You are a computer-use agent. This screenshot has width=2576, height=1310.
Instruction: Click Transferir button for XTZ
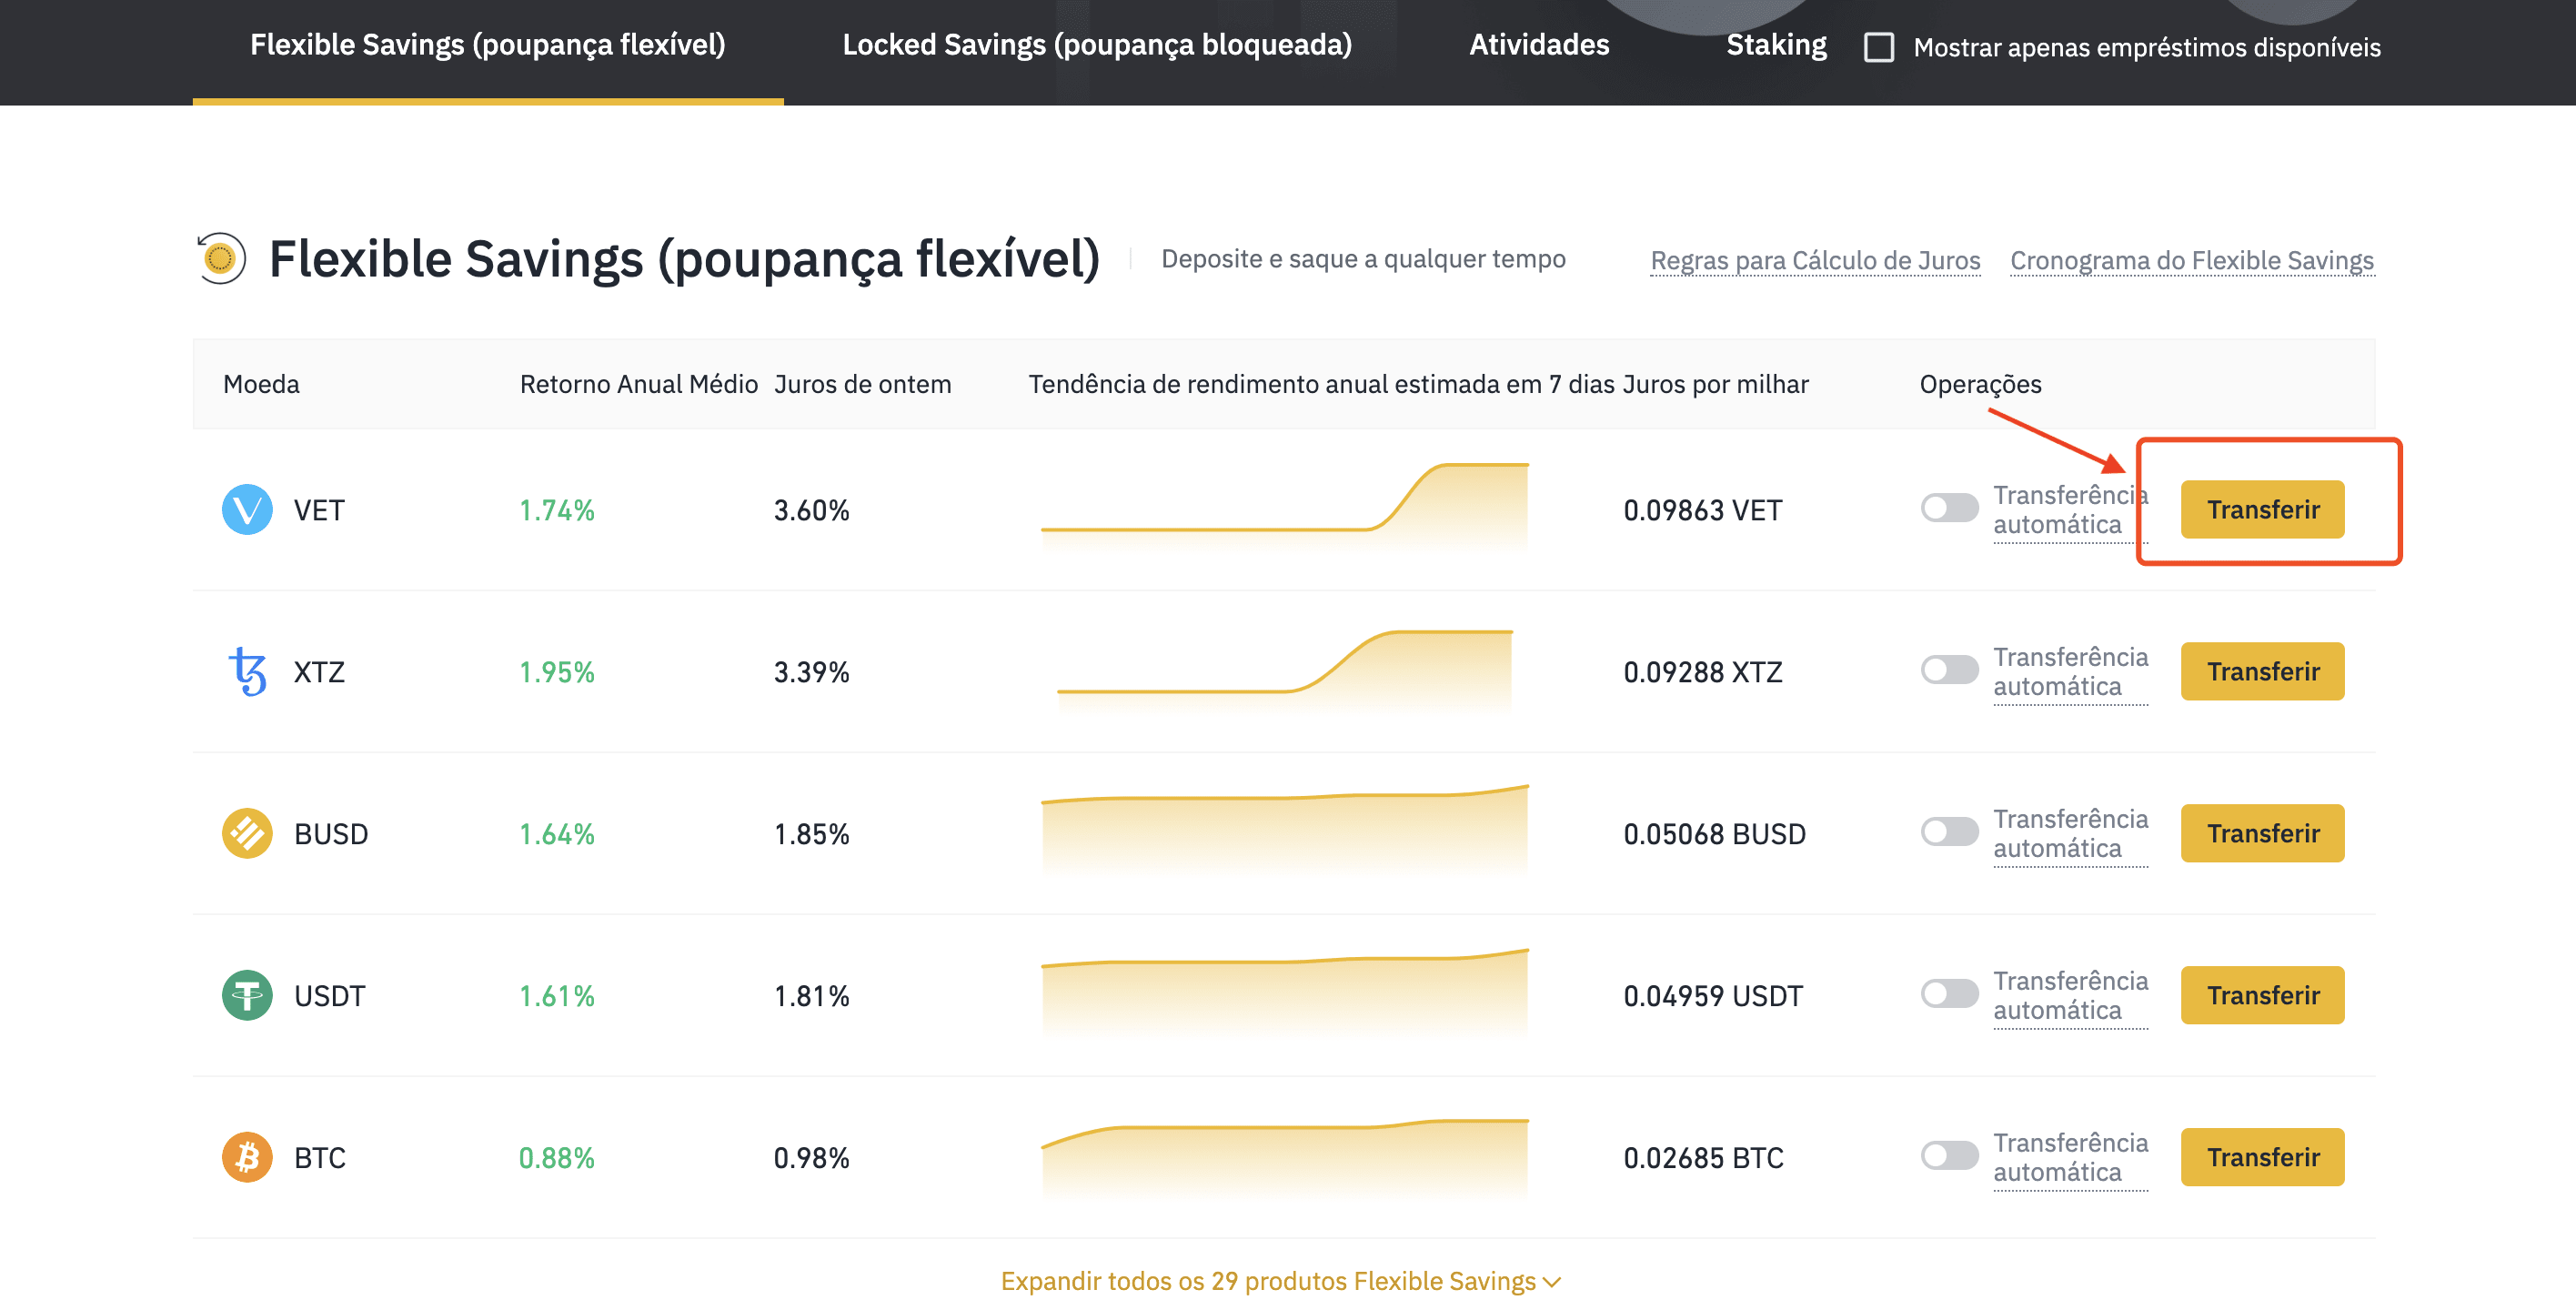pos(2263,672)
